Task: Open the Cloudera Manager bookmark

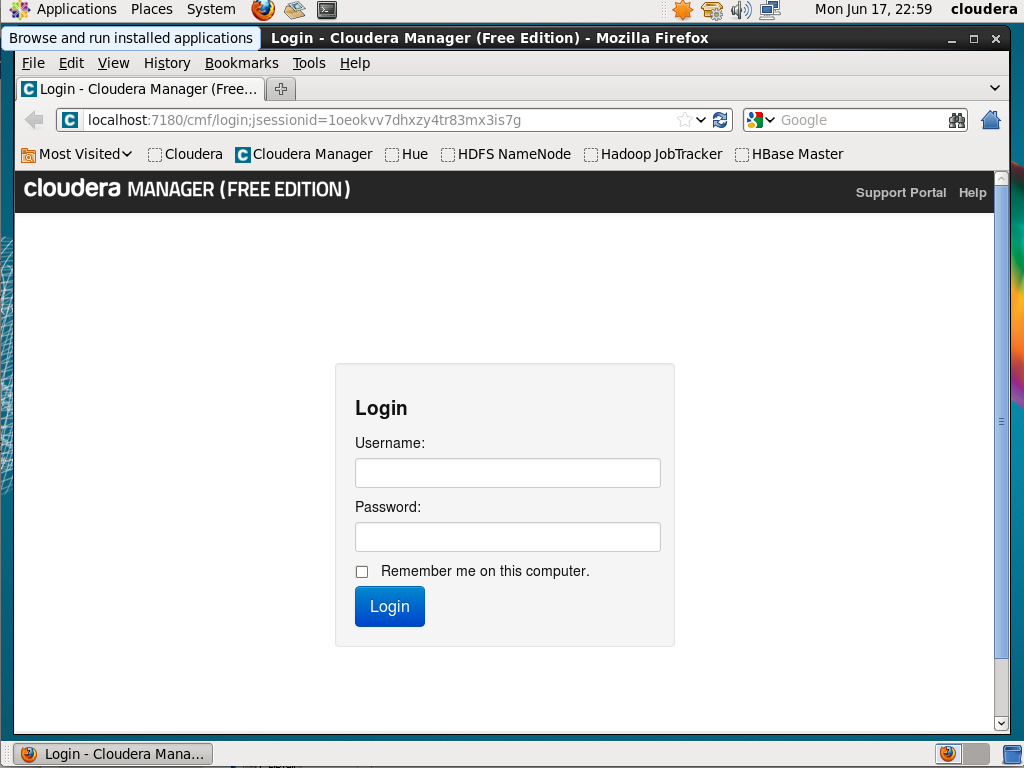Action: click(x=304, y=155)
